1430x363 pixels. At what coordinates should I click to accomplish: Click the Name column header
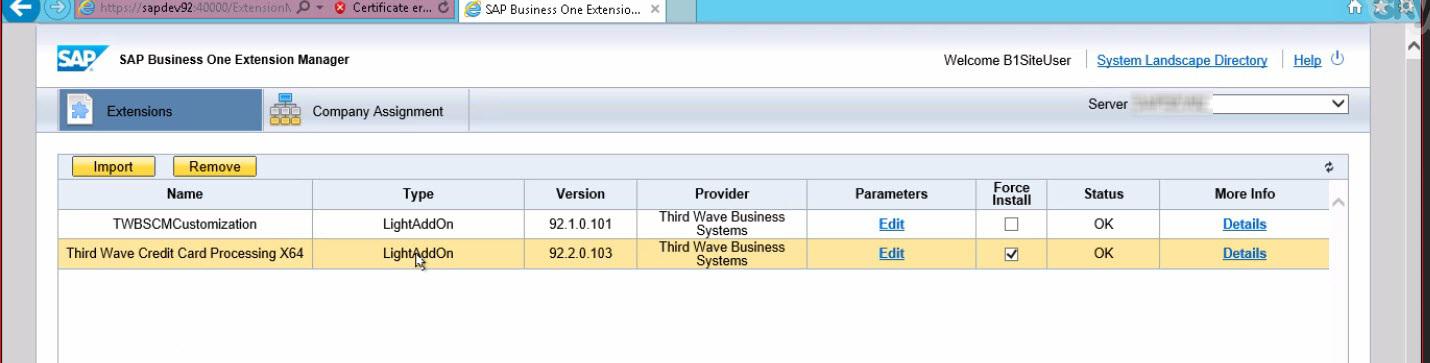[x=185, y=194]
